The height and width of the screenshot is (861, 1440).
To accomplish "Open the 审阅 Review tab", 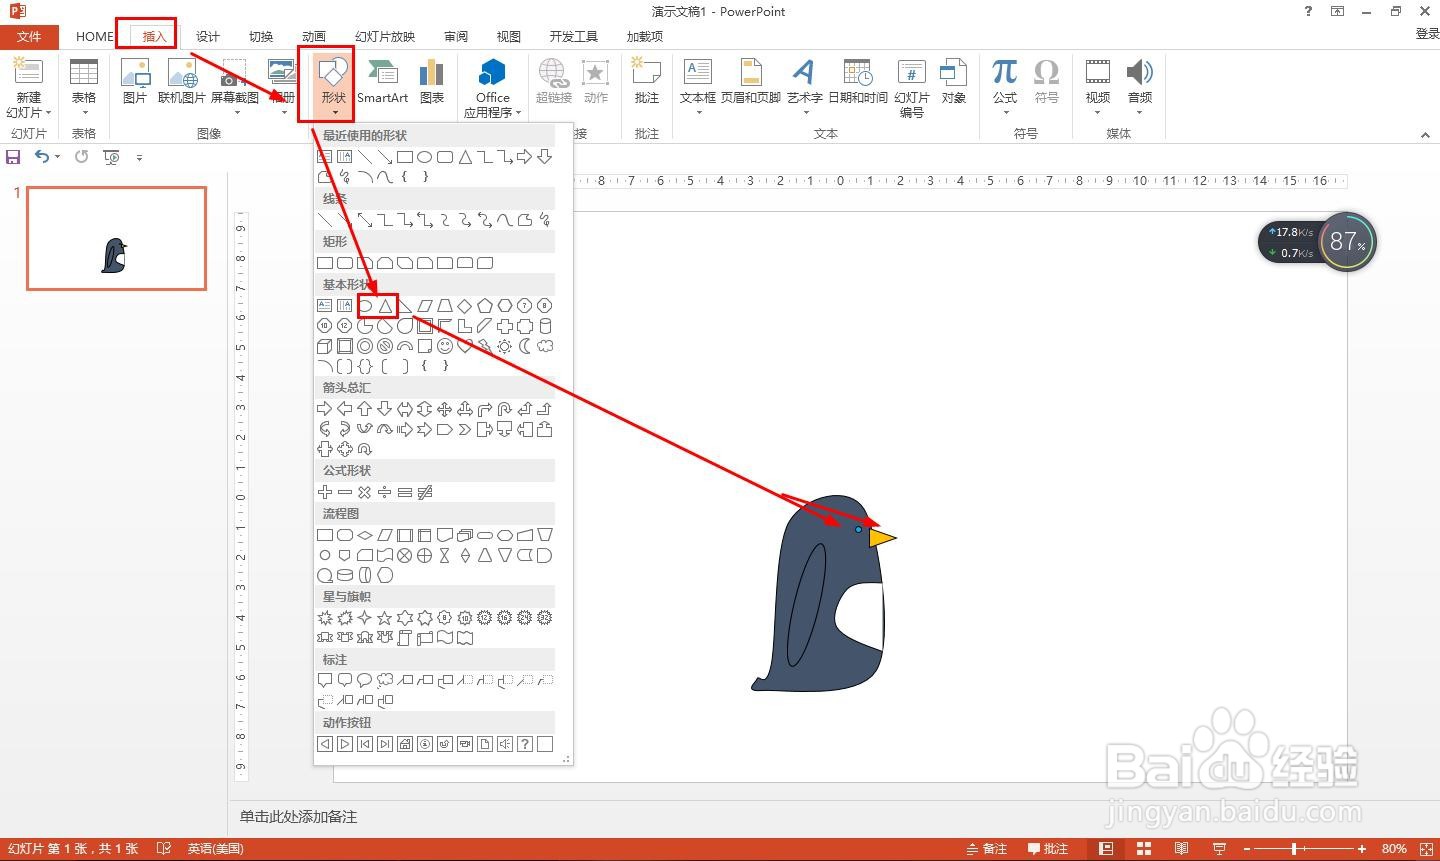I will [456, 36].
